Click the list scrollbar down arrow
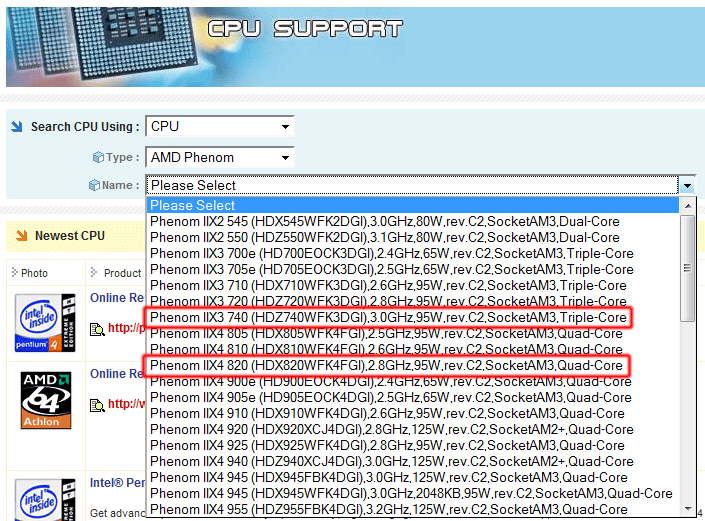 click(687, 509)
